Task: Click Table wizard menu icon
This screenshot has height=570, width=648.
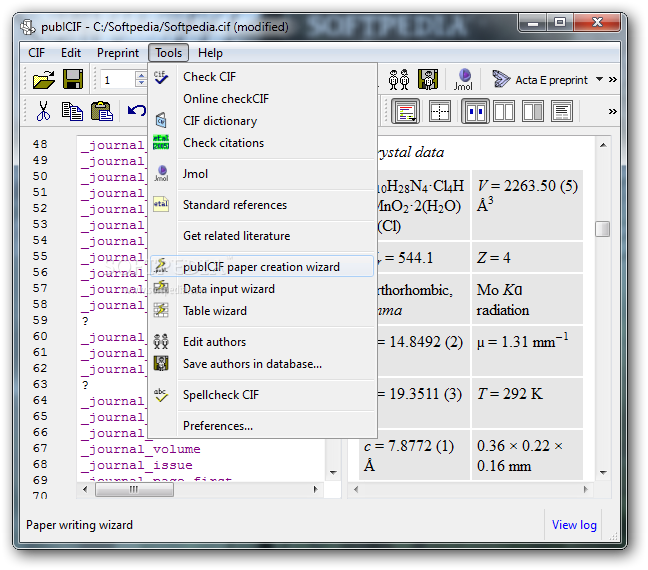Action: [161, 310]
